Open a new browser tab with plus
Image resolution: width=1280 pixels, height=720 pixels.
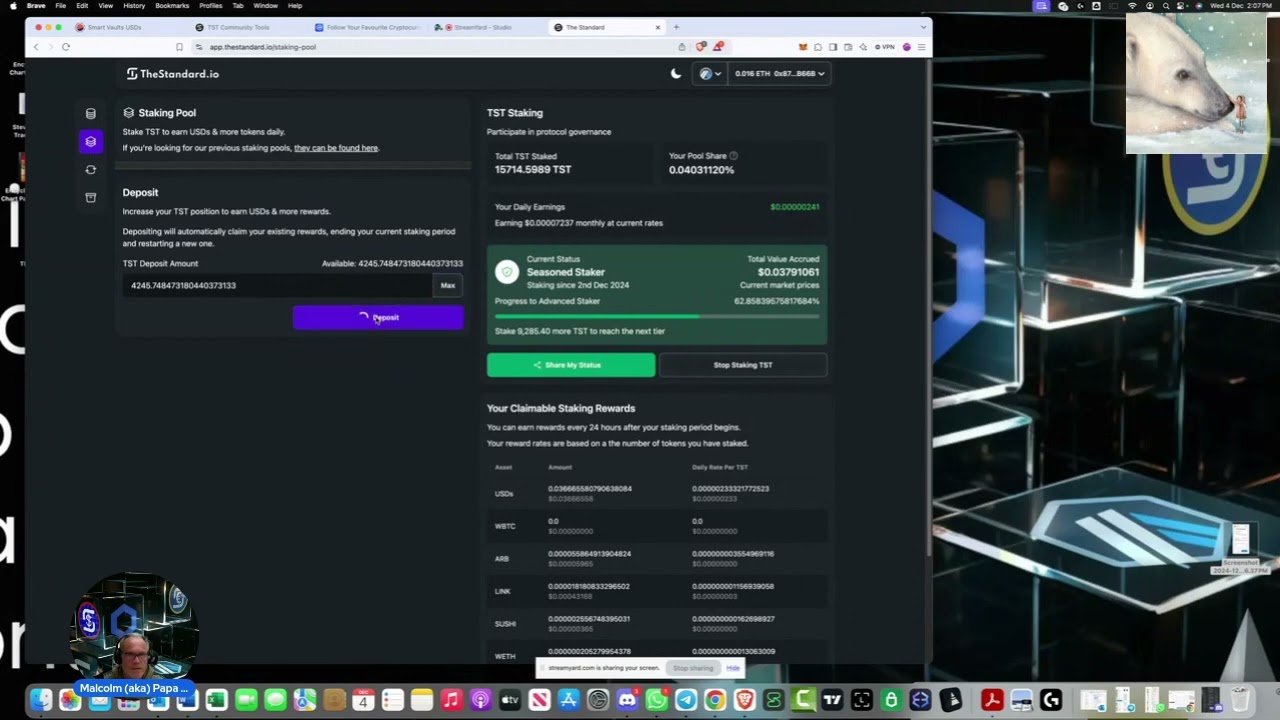(676, 27)
